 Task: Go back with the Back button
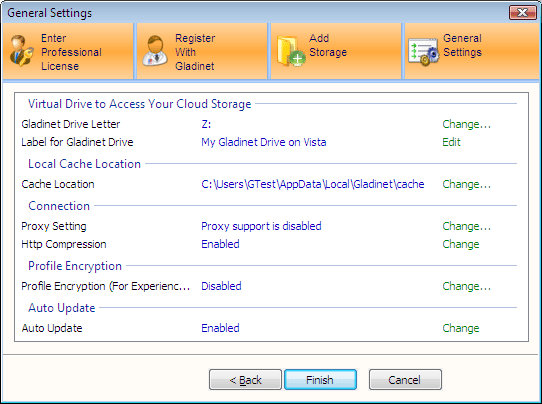point(245,380)
